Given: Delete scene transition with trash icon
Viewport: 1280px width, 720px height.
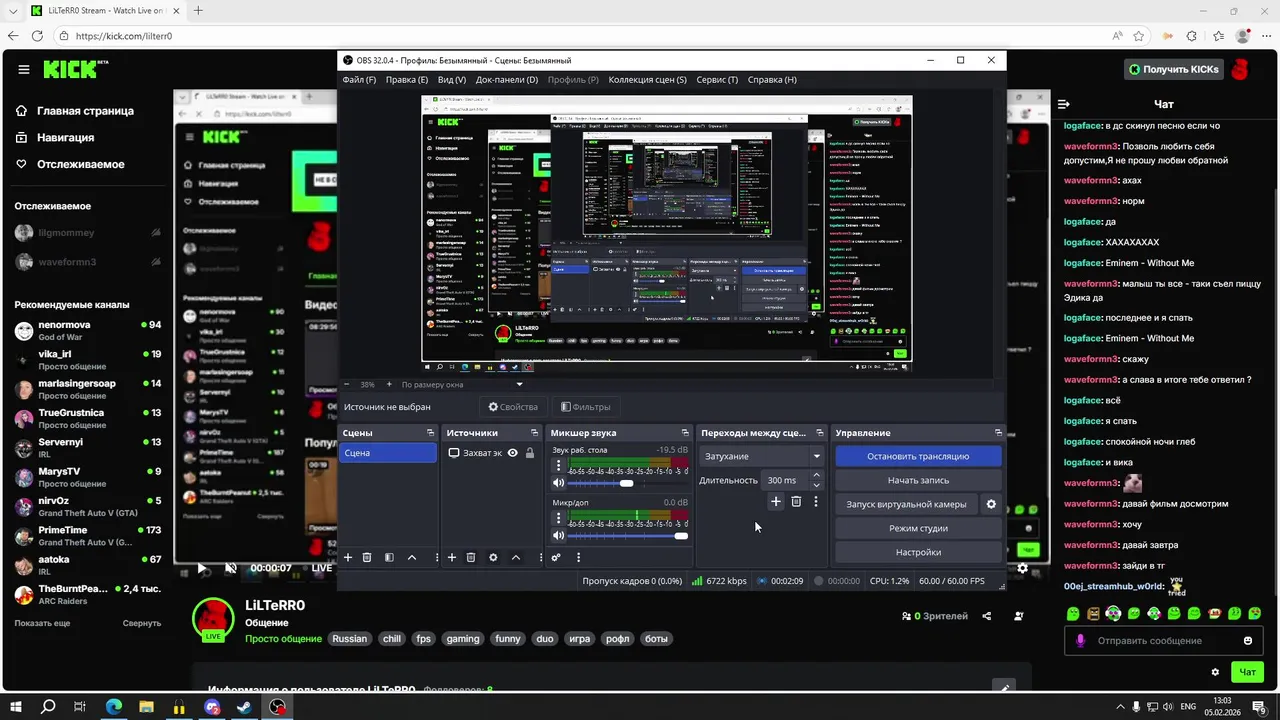Looking at the screenshot, I should pyautogui.click(x=796, y=501).
